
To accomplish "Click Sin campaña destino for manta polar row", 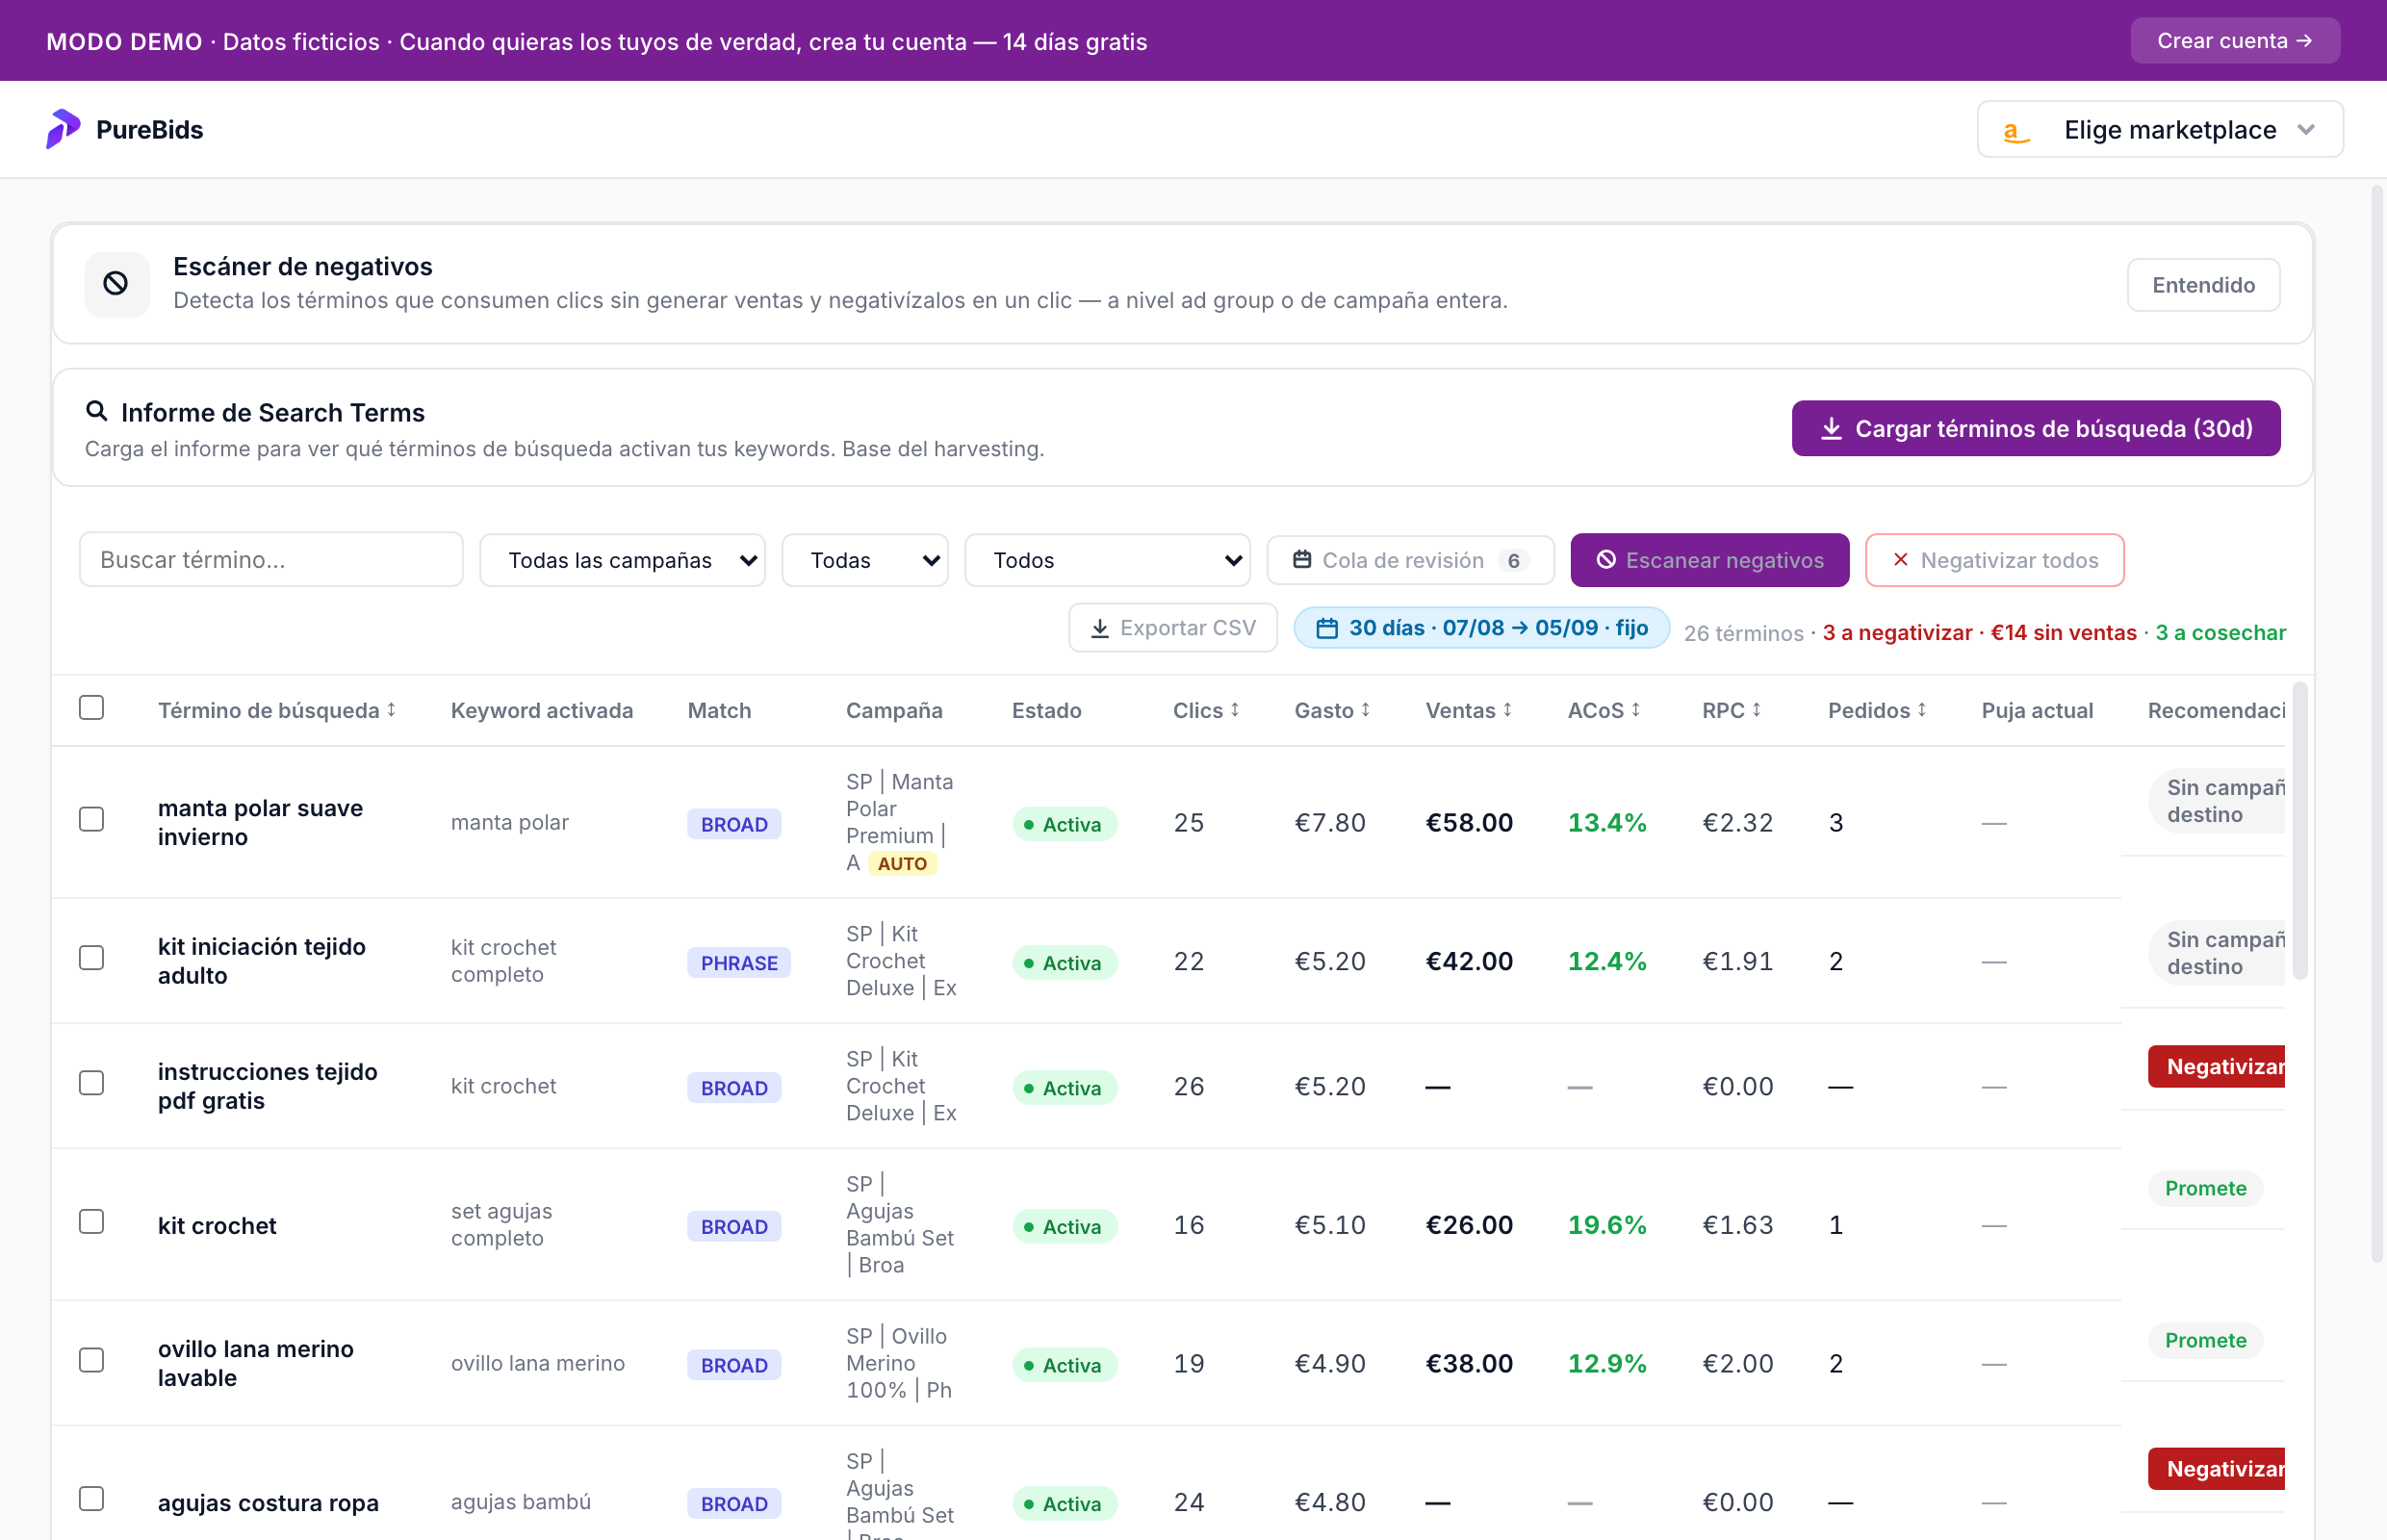I will click(x=2216, y=801).
